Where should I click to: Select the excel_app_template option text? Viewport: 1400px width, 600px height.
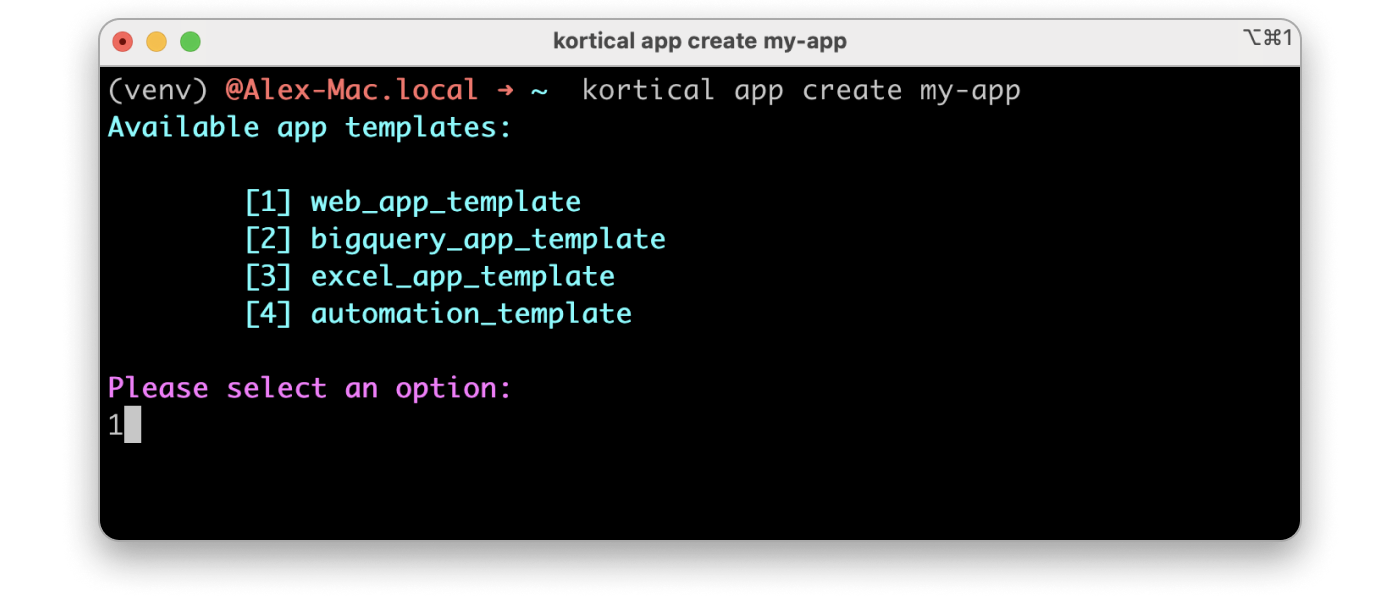(462, 276)
